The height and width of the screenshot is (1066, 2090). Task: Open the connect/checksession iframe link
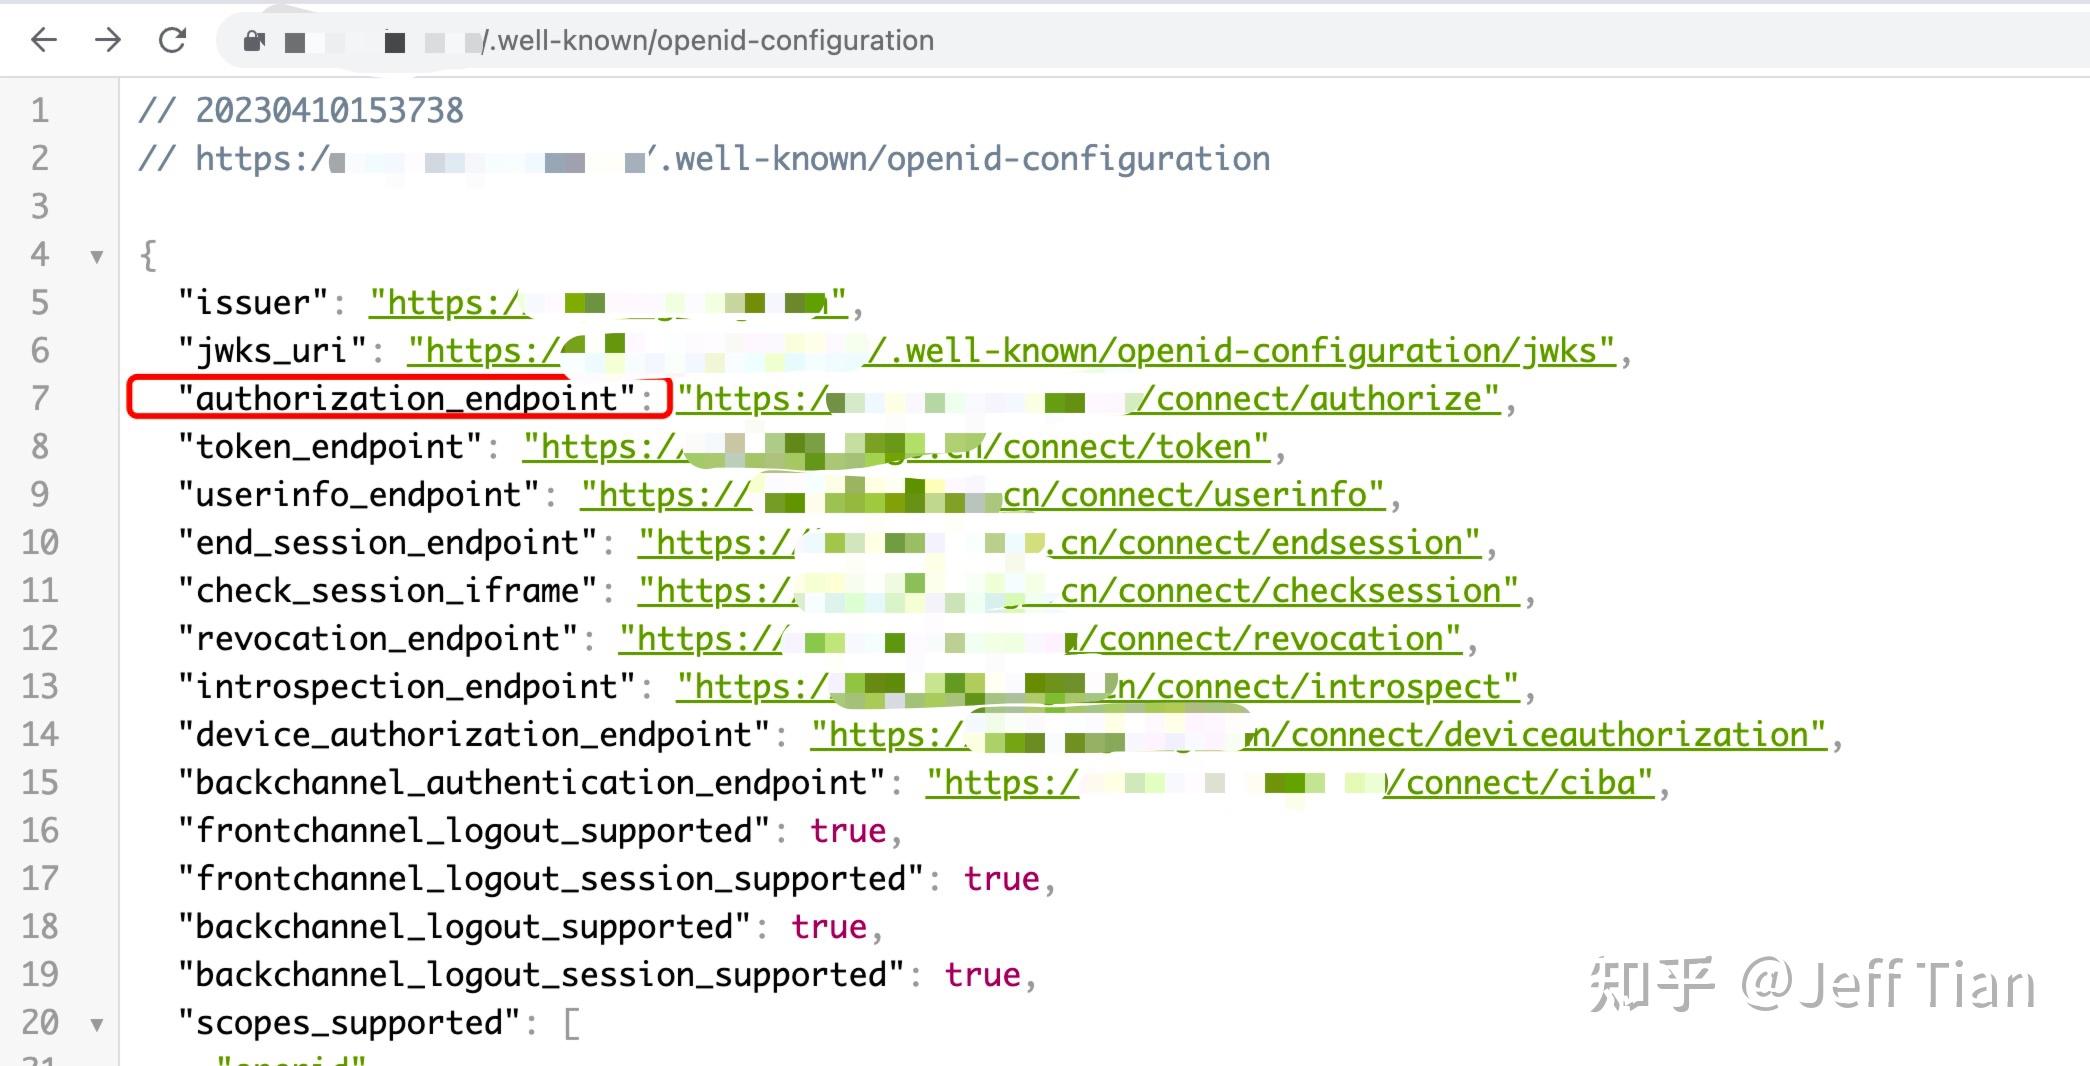tap(1080, 590)
